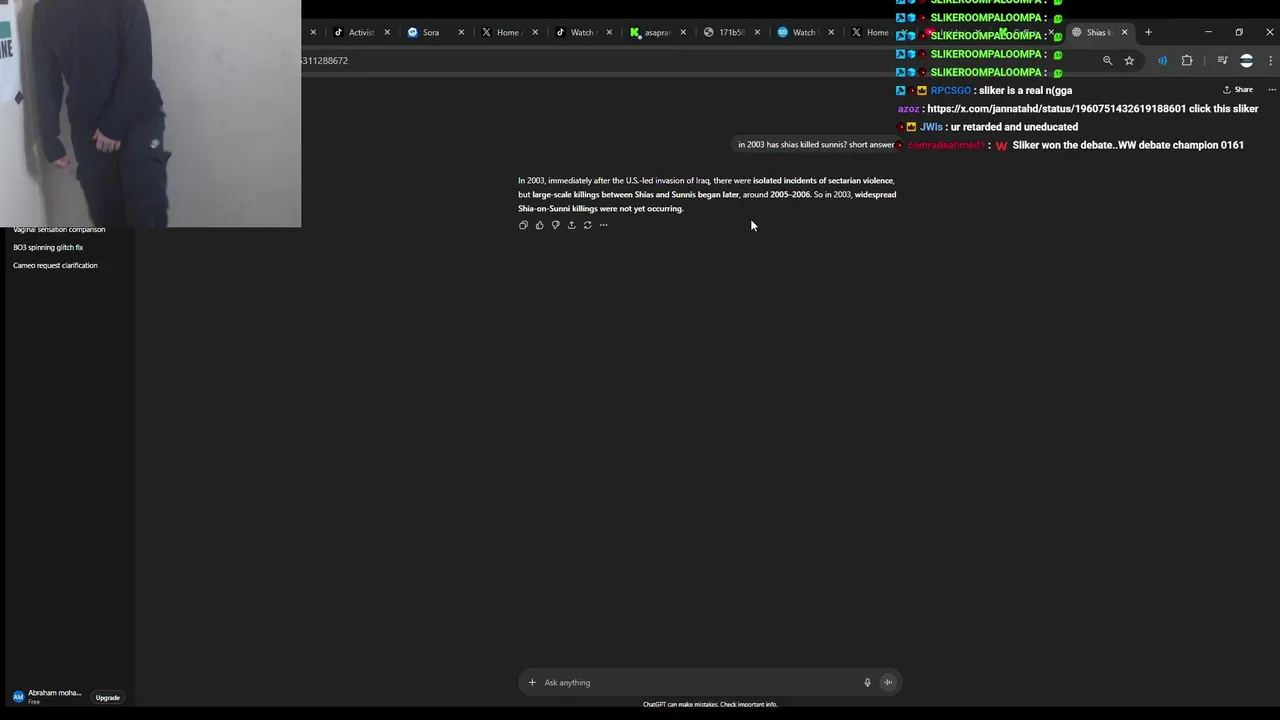The image size is (1280, 720).
Task: Click the blue audio extension icon
Action: pos(1162,61)
